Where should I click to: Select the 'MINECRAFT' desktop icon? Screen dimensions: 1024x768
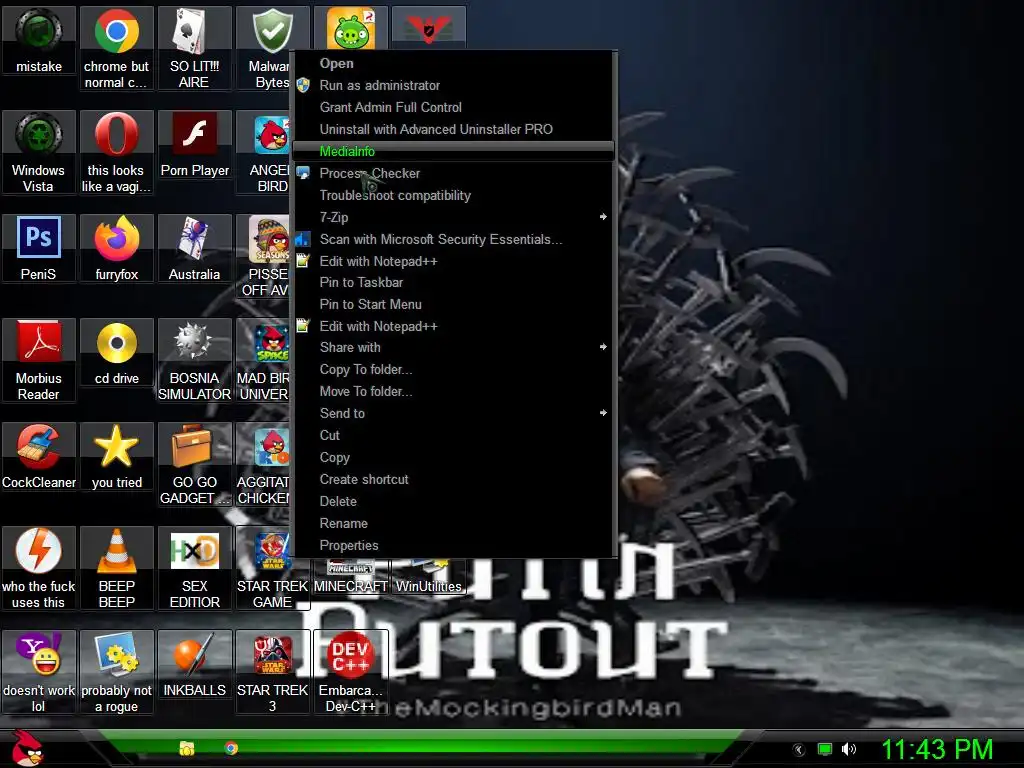351,577
